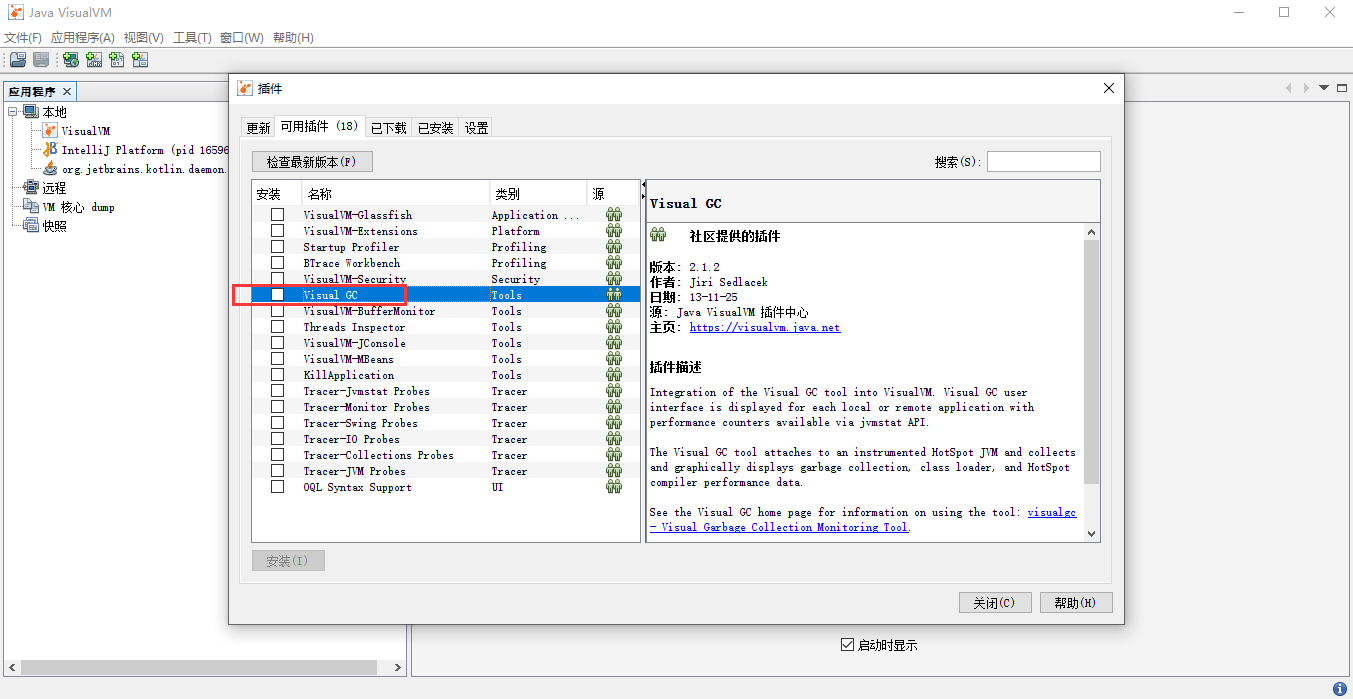
Task: Click the 关闭(C) button
Action: click(994, 603)
